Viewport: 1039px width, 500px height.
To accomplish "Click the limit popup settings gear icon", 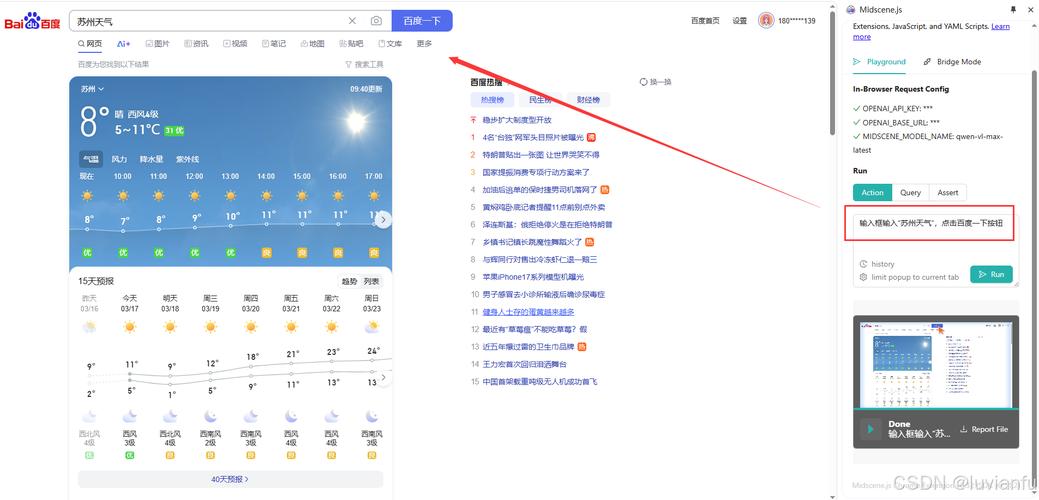I will tap(863, 277).
